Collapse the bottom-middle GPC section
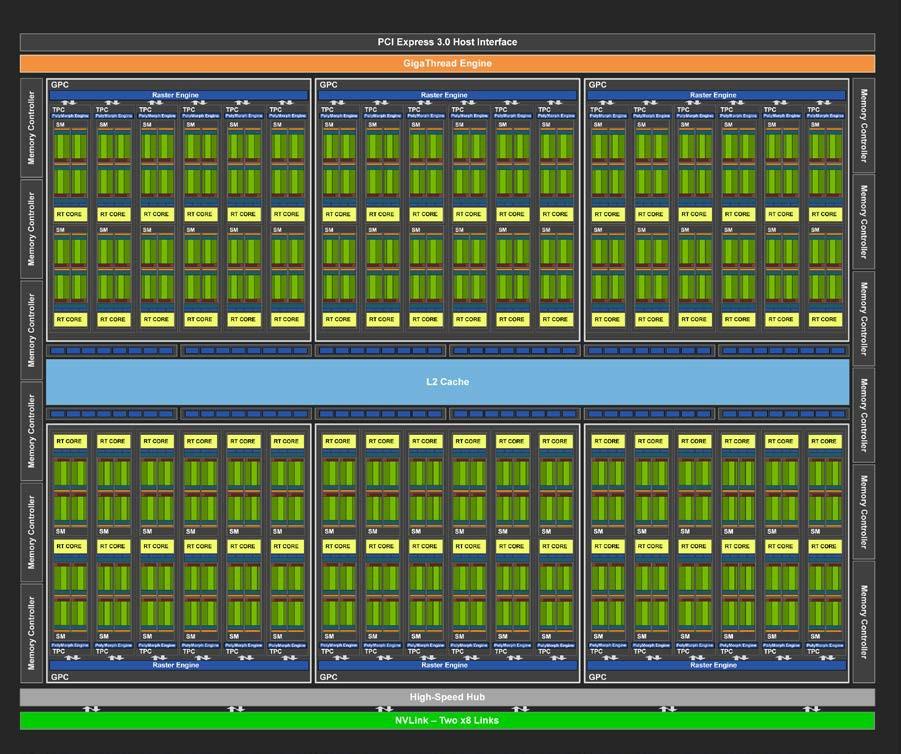This screenshot has height=754, width=901. [330, 677]
